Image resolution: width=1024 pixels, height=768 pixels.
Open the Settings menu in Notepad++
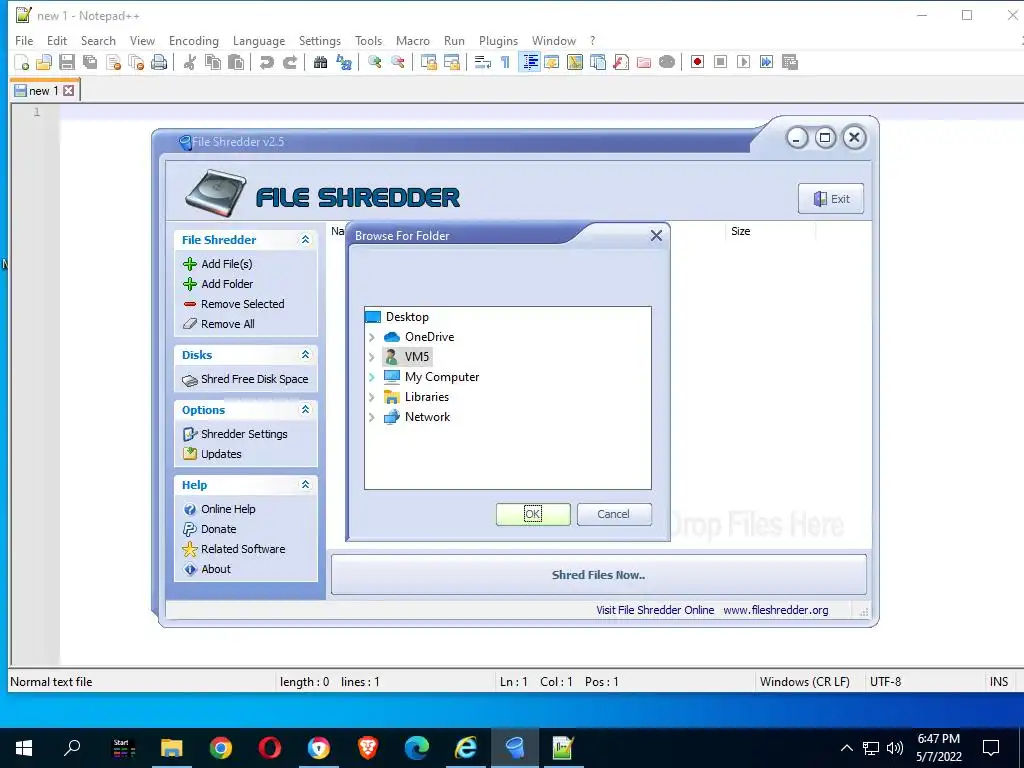pos(320,40)
